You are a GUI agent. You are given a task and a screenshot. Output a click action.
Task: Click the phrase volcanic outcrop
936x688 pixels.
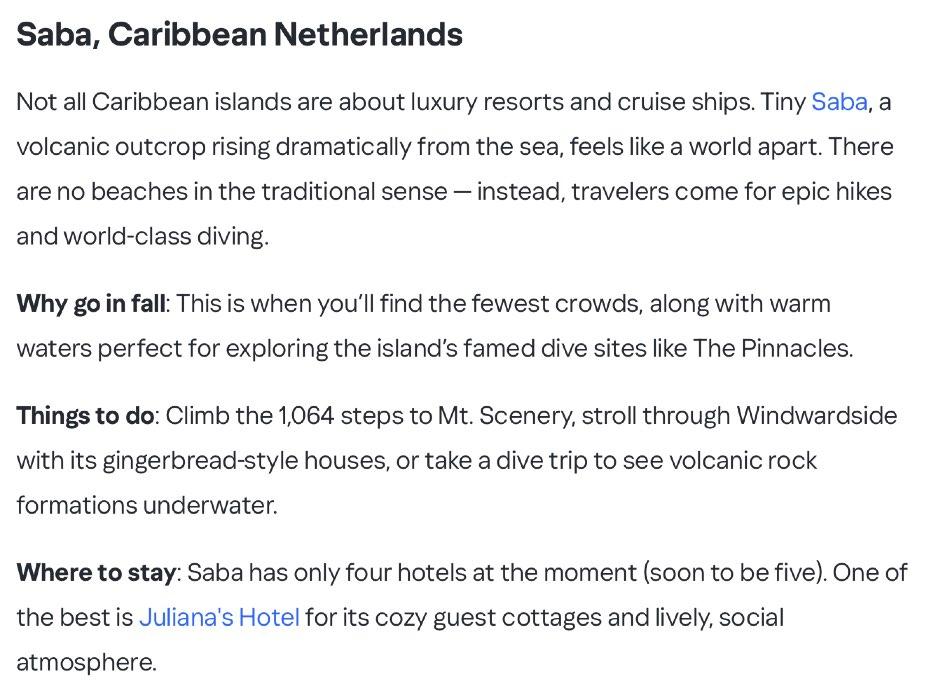[111, 147]
